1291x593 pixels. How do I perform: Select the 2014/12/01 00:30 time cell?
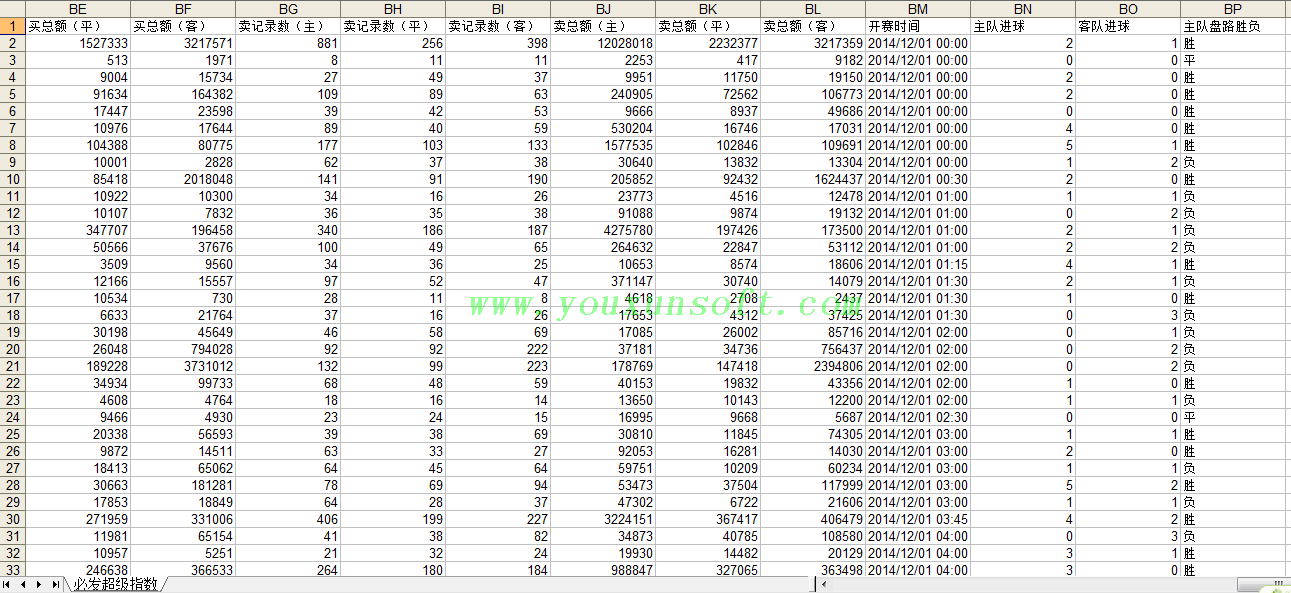(918, 179)
